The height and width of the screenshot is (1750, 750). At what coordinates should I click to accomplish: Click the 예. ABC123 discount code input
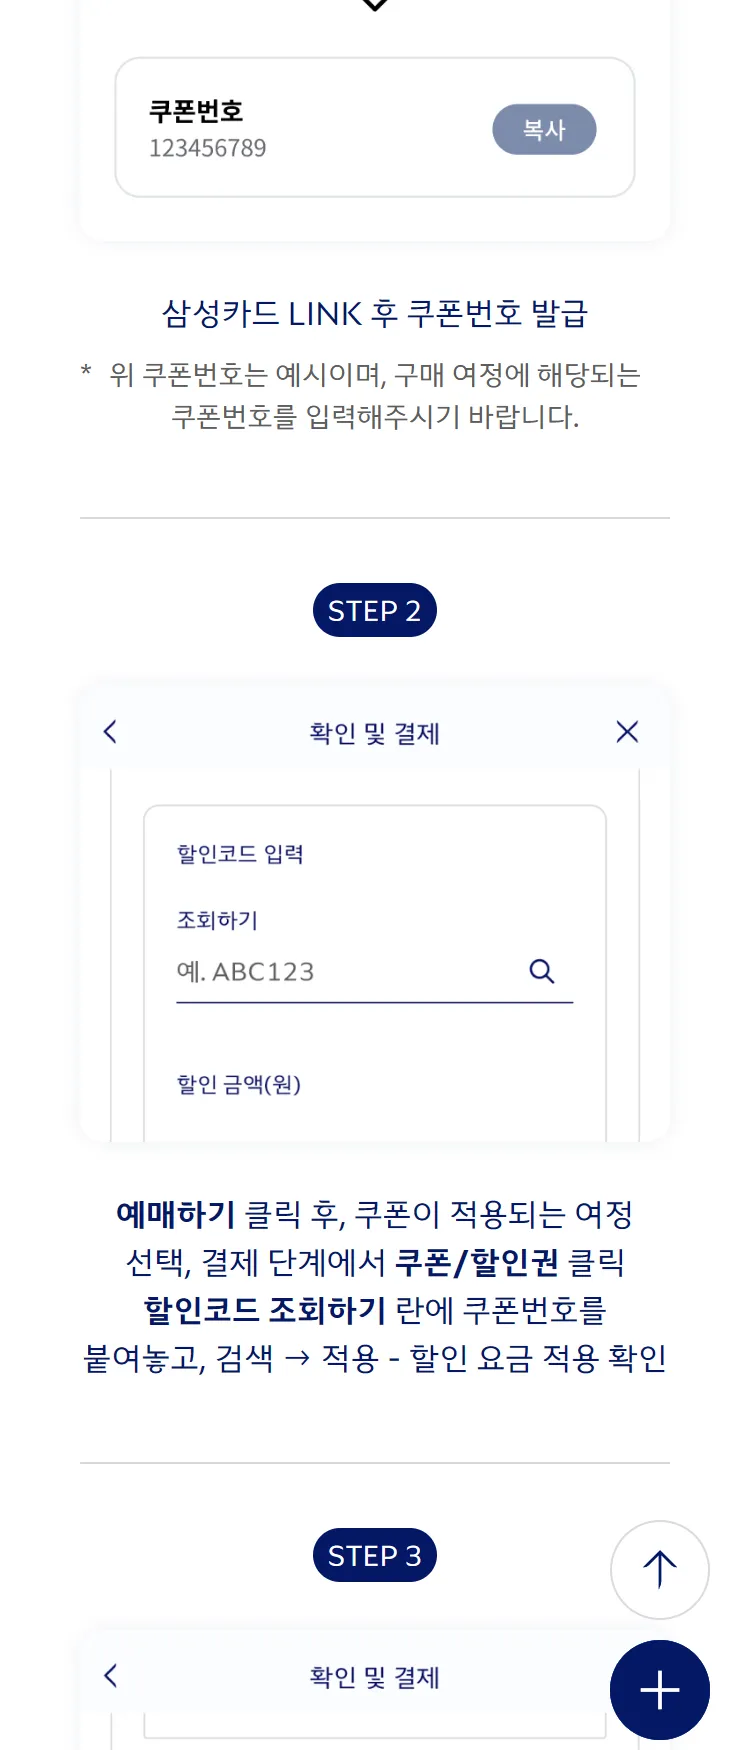(340, 972)
